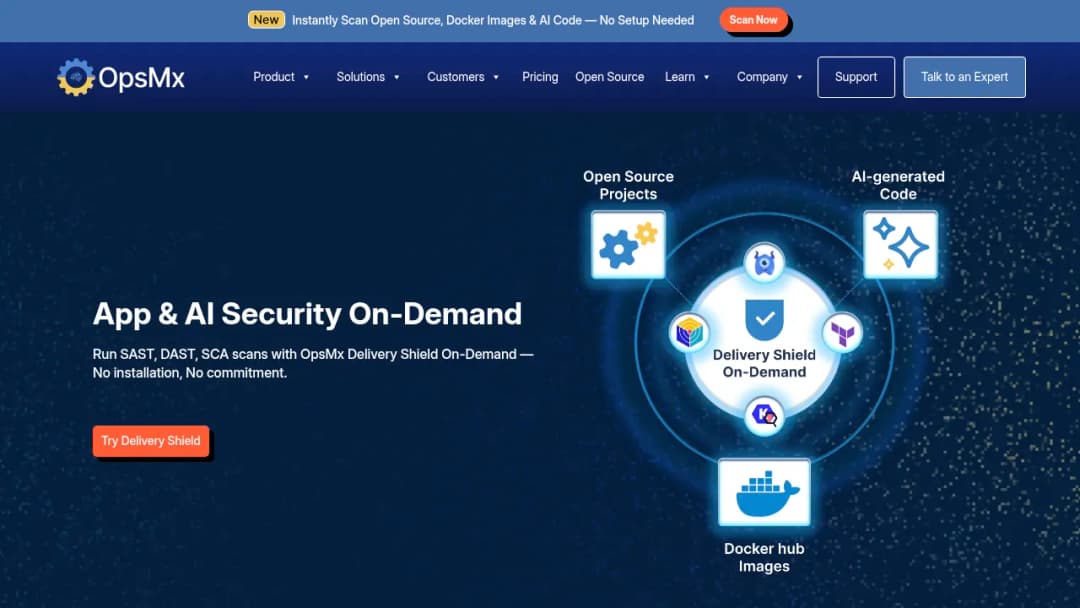Click the Terraform icon on the circle
This screenshot has height=608, width=1080.
[842, 334]
